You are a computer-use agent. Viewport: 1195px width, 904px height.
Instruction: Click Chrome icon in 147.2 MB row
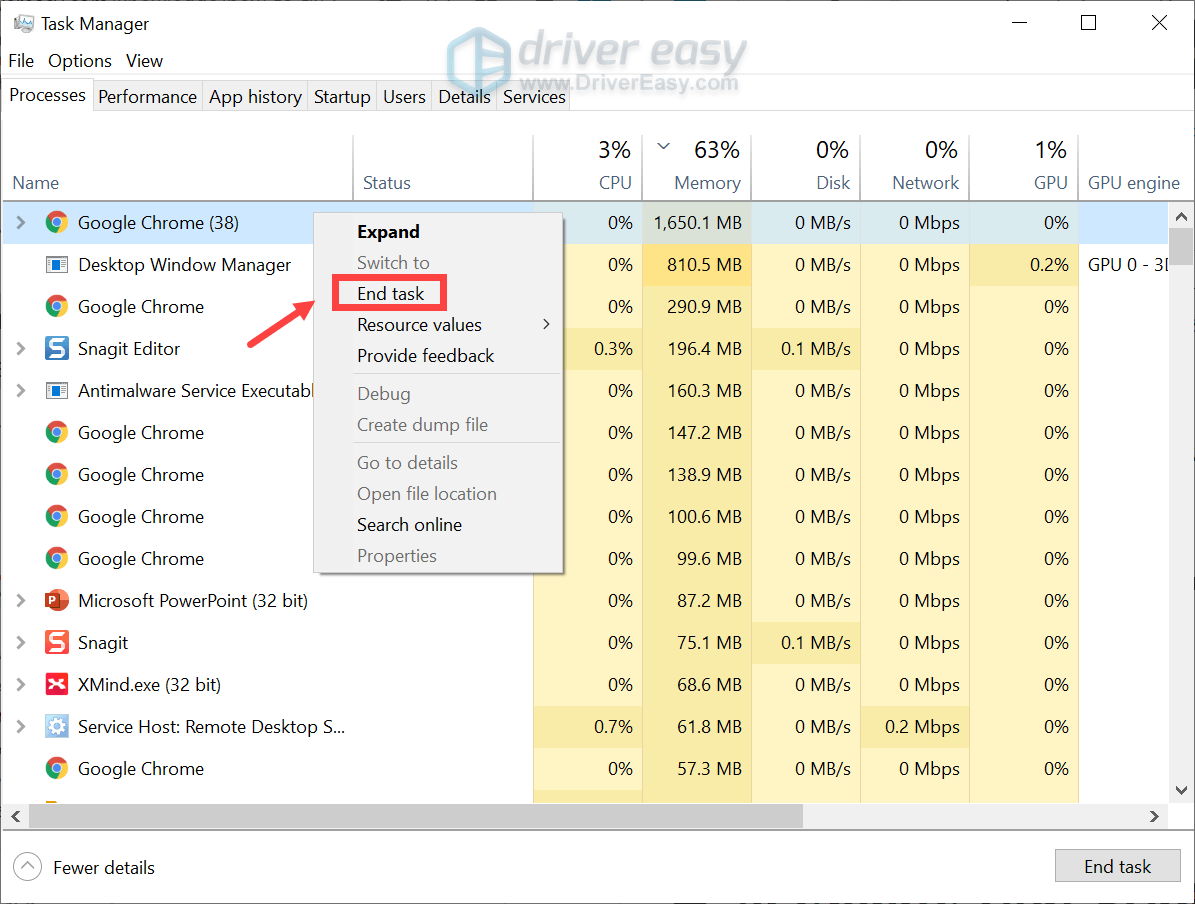[x=56, y=432]
